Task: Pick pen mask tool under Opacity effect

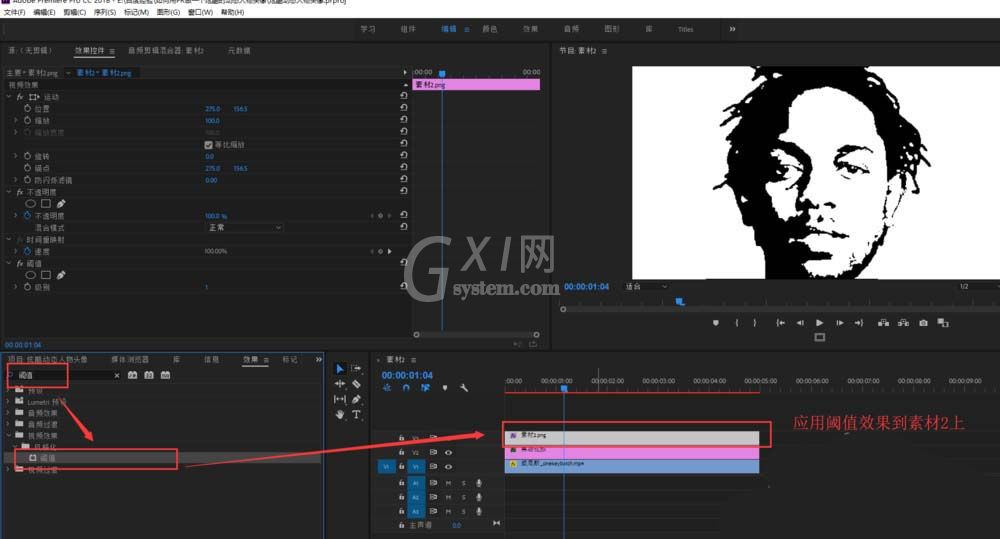Action: [x=61, y=203]
